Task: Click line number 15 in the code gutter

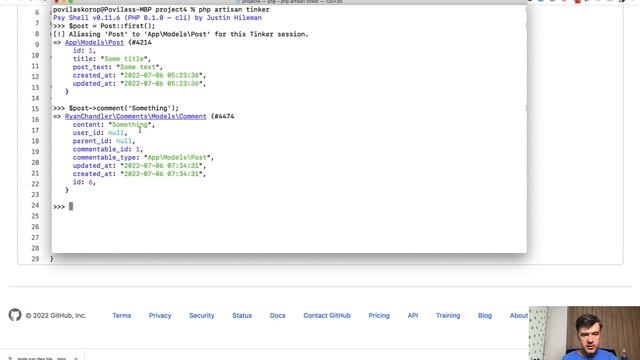Action: point(35,109)
